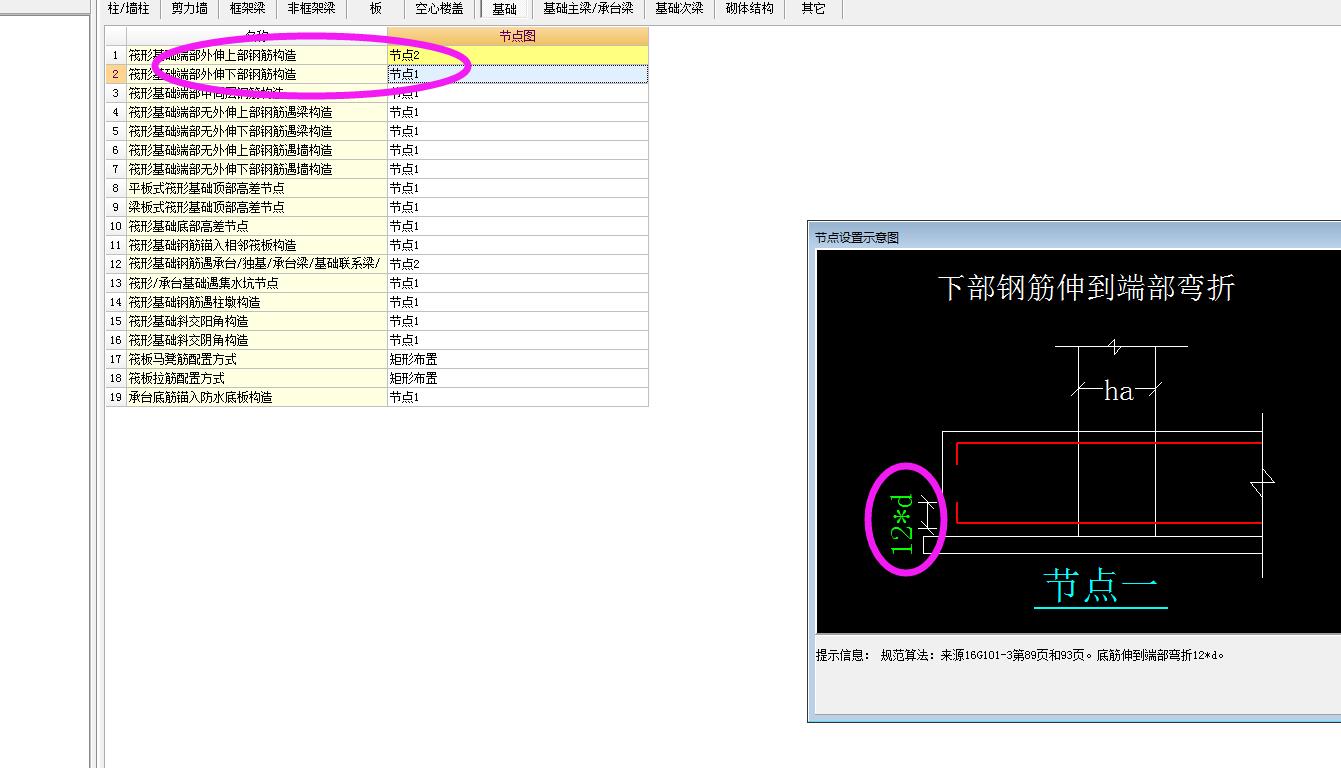Image resolution: width=1341 pixels, height=768 pixels.
Task: Click 节点1 value of row 4
Action: pos(517,112)
